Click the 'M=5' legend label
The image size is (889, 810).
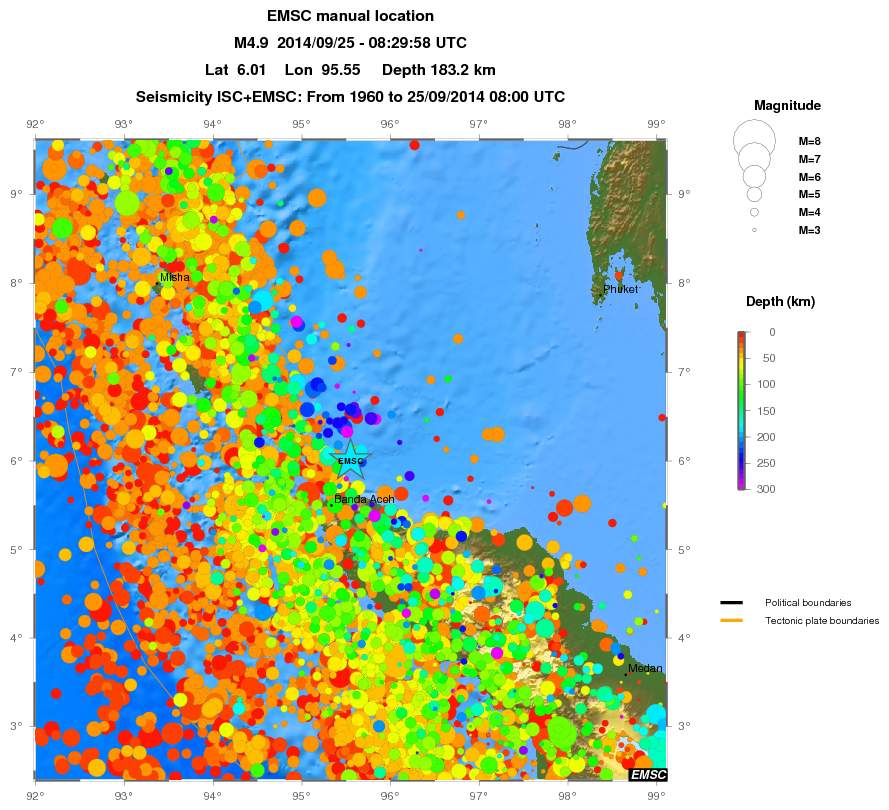coord(810,194)
